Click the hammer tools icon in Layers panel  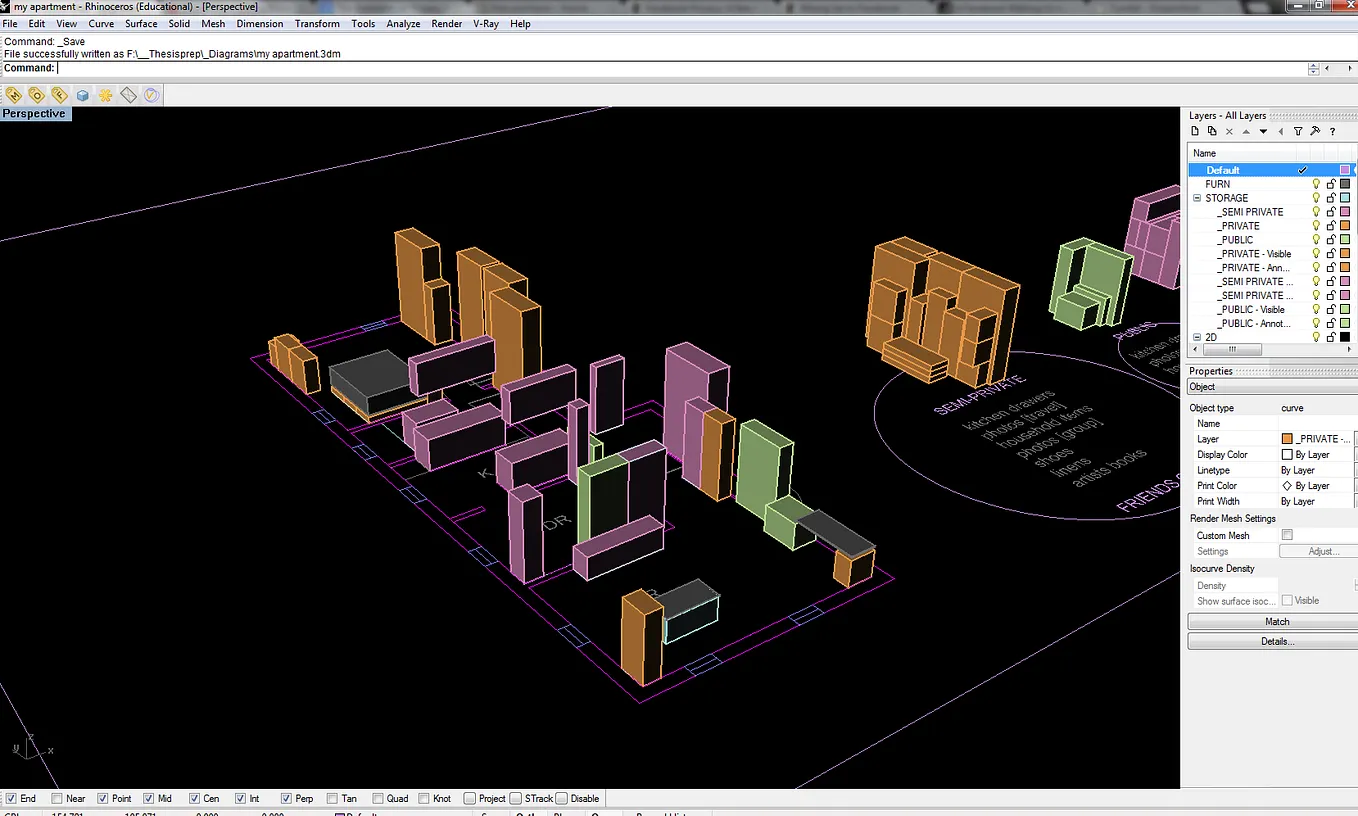point(1315,131)
